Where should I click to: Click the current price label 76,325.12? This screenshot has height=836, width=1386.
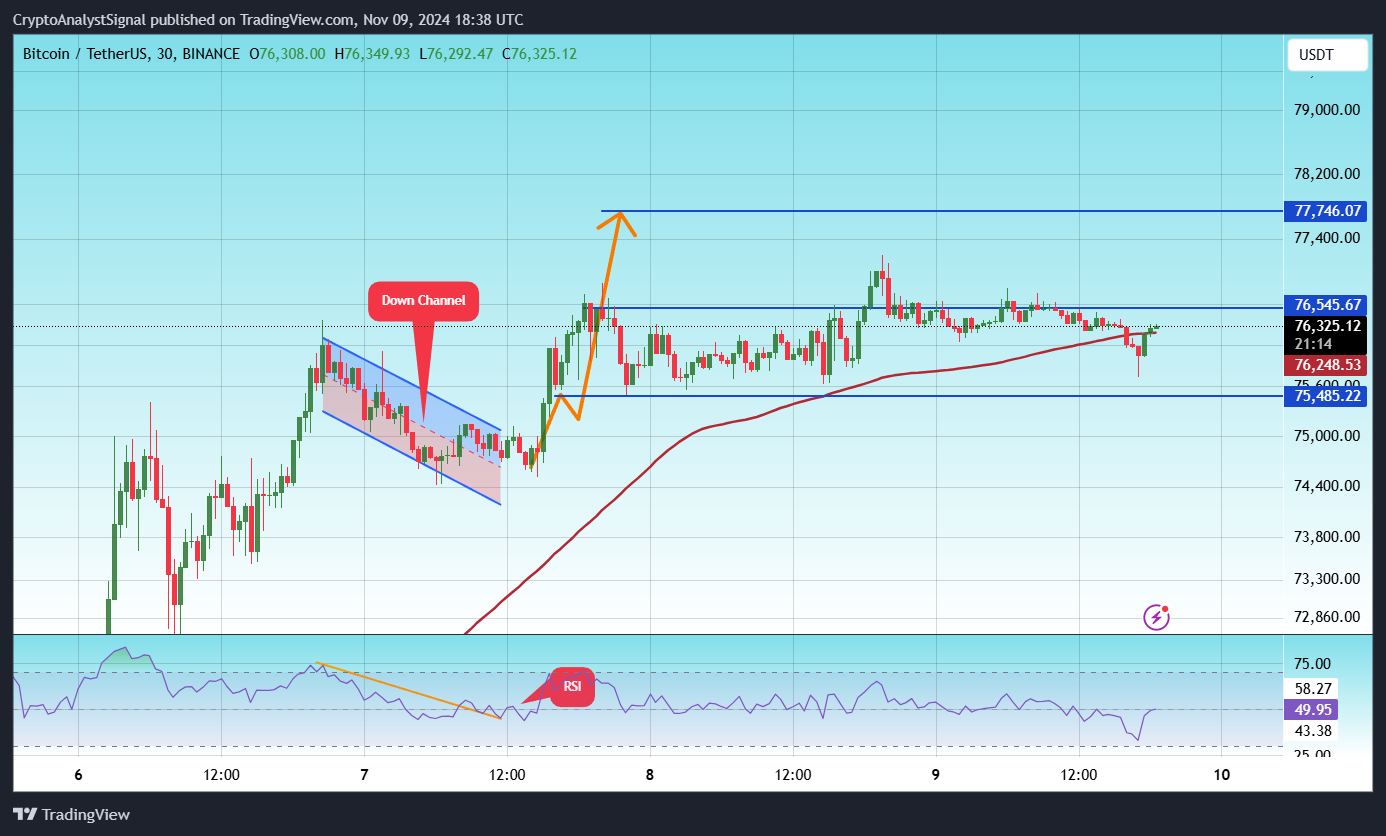tap(1327, 325)
